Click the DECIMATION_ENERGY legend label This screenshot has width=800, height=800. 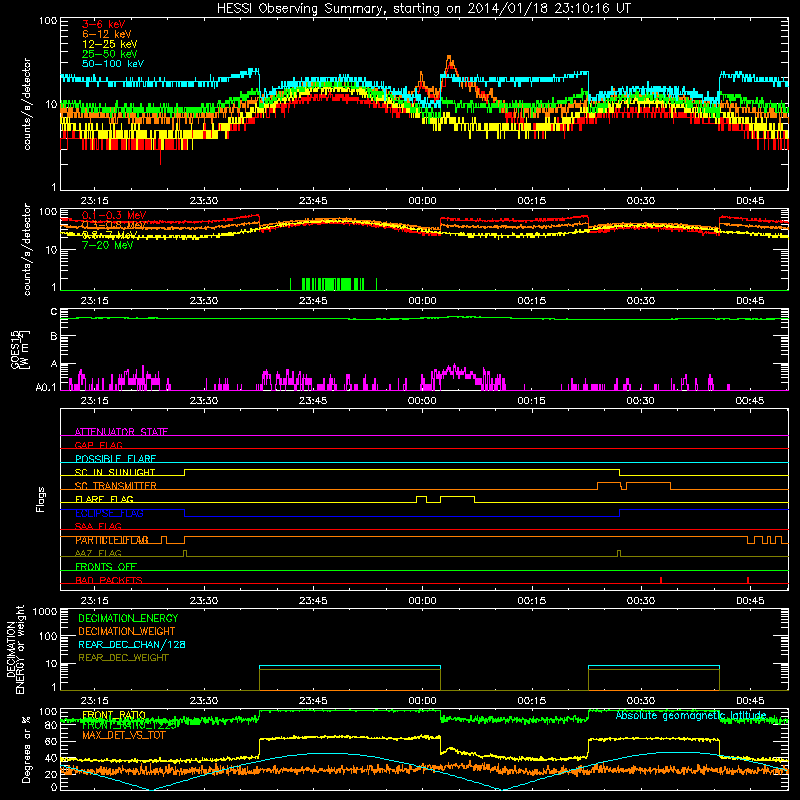[x=128, y=618]
